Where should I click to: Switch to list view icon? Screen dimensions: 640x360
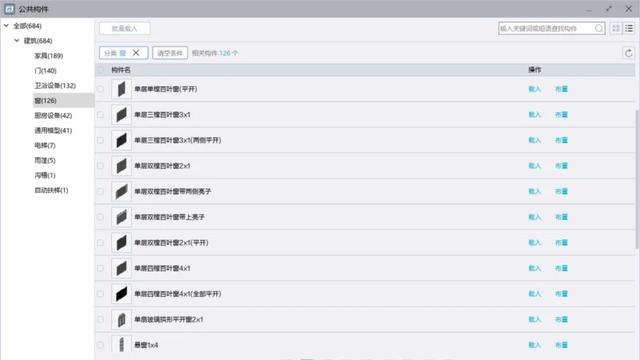pyautogui.click(x=629, y=28)
